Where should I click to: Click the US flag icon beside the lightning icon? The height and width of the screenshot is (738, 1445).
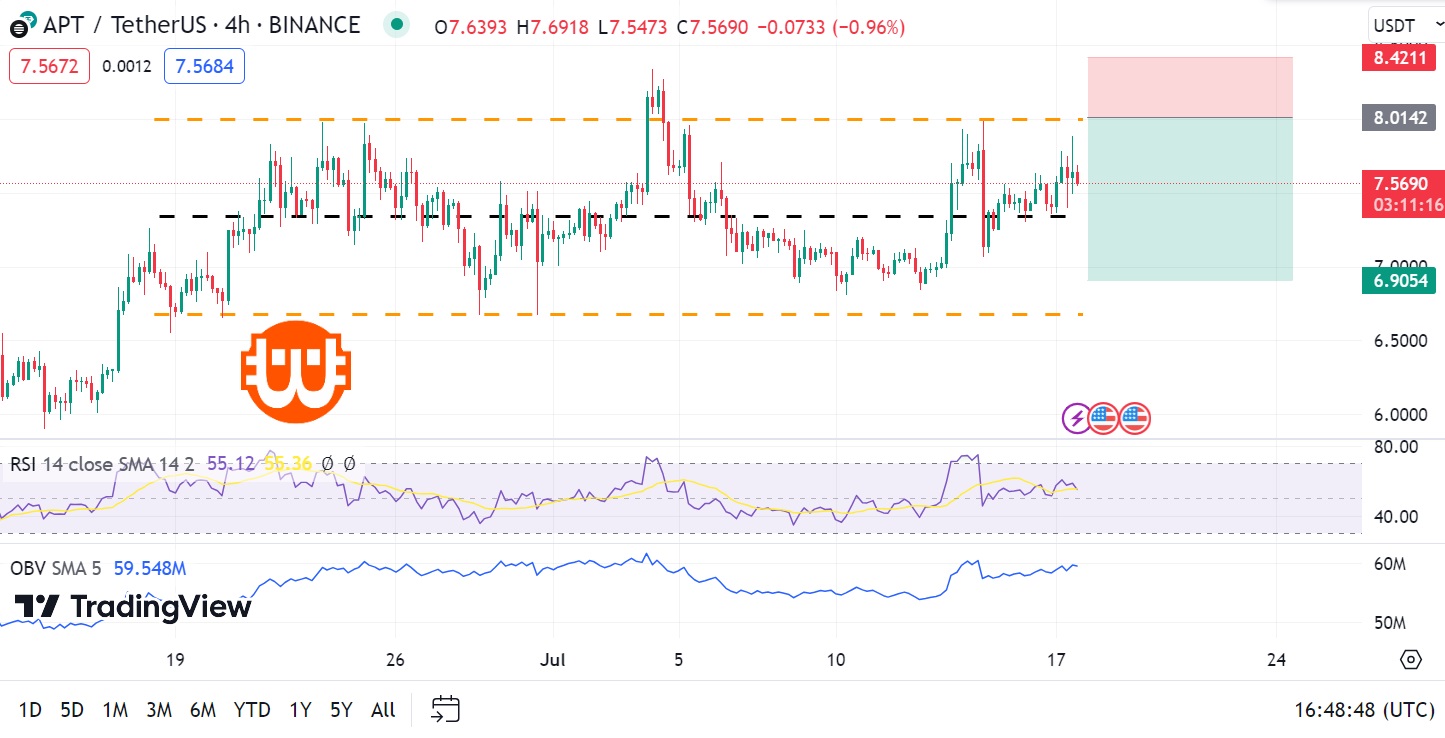(x=1103, y=418)
